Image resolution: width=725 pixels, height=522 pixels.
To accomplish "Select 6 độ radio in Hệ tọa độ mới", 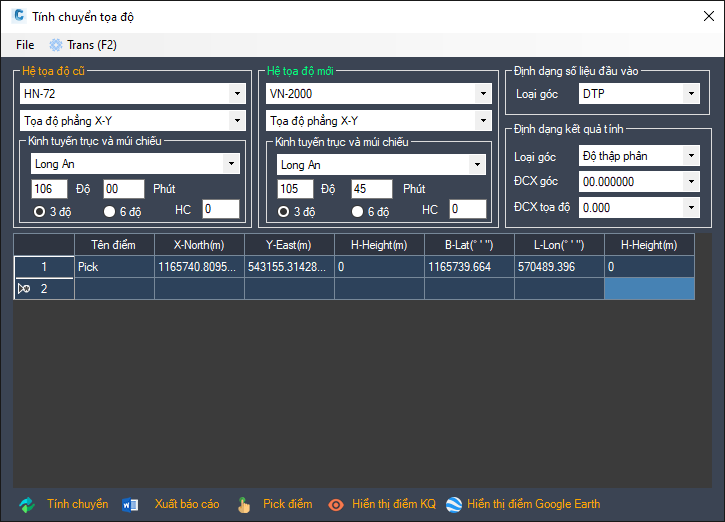I will click(x=357, y=211).
